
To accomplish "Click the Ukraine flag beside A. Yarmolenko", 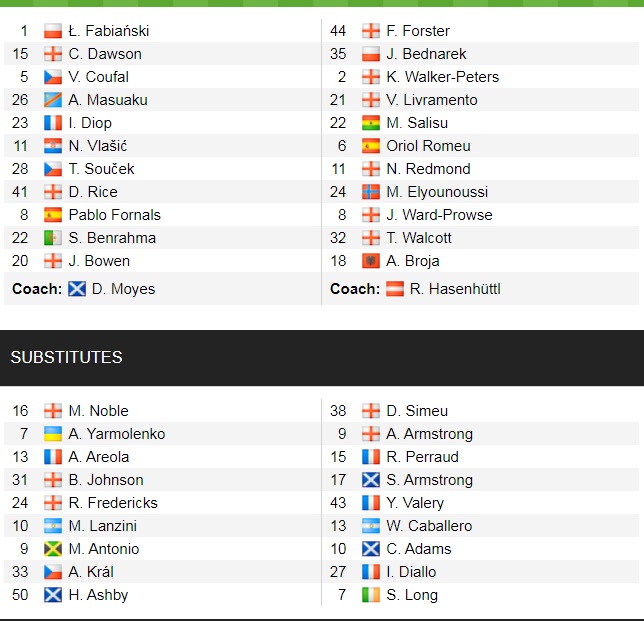I will 53,434.
